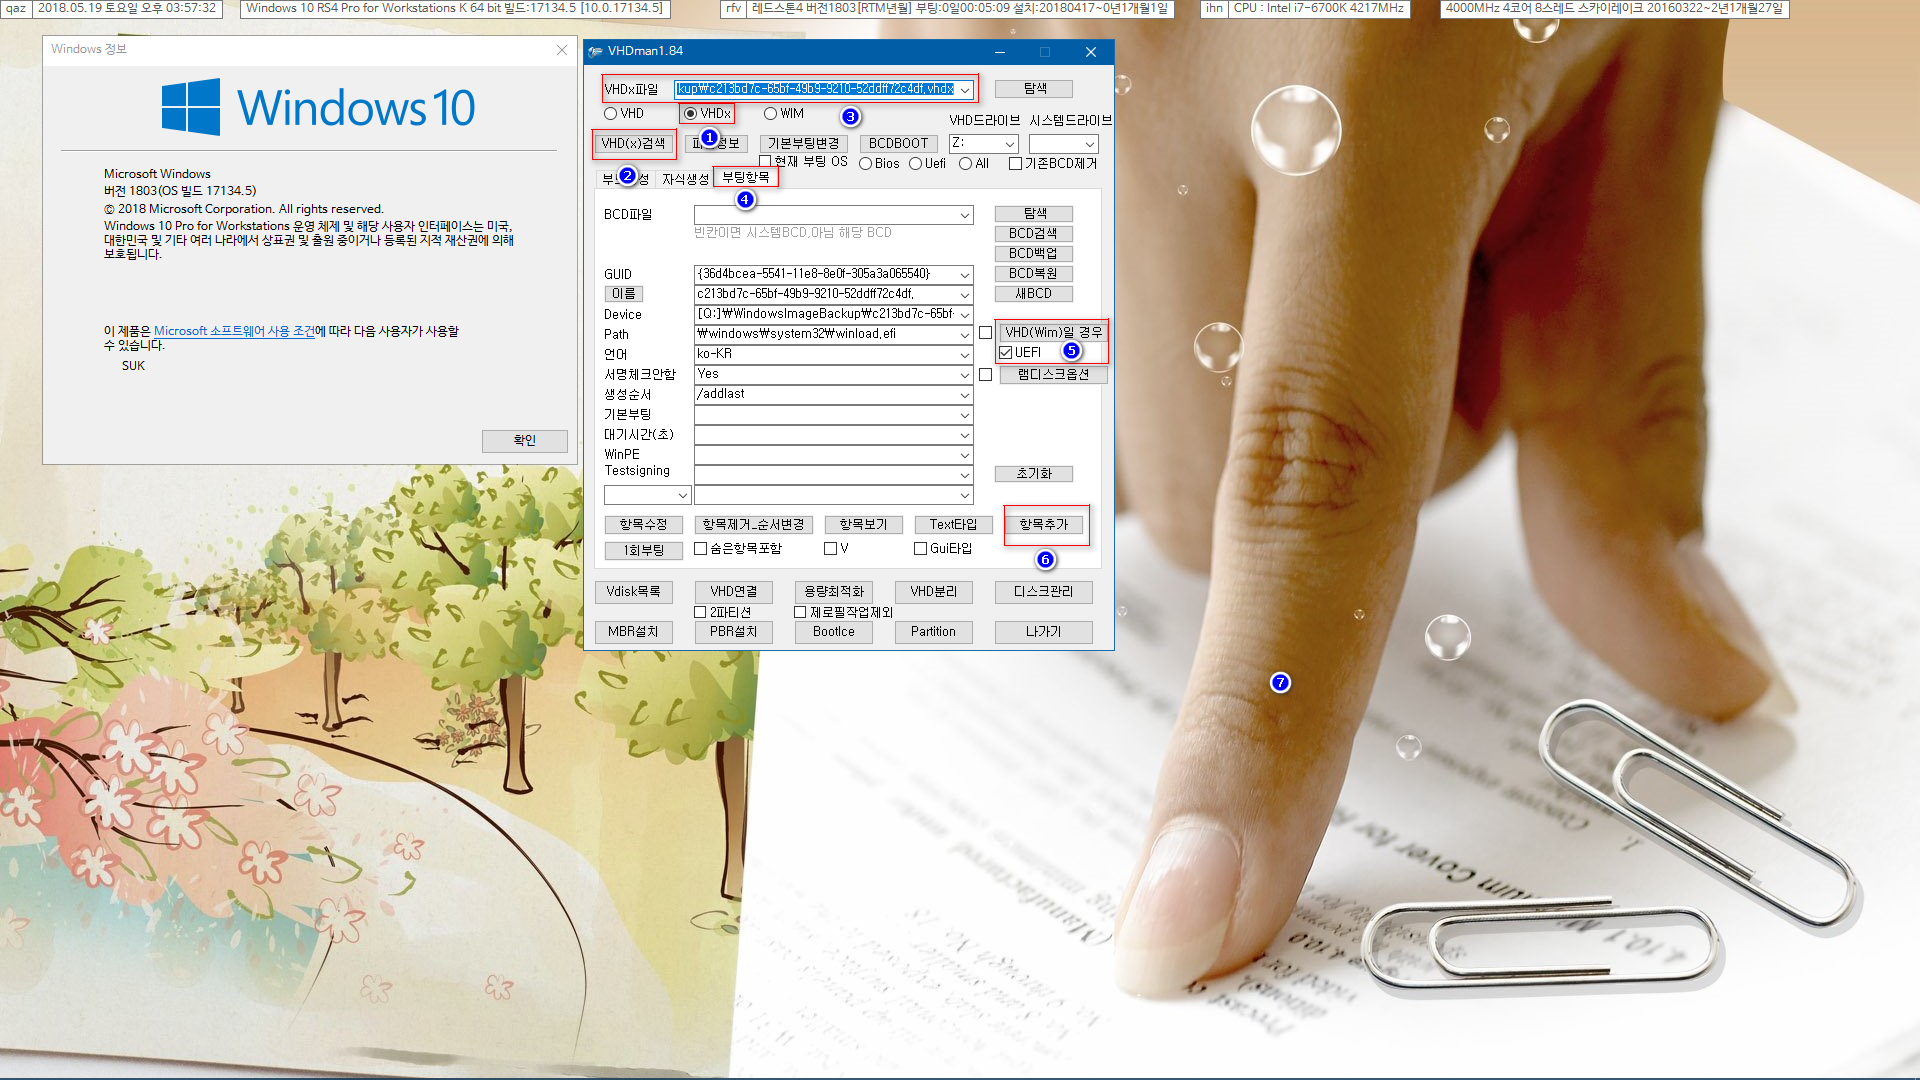The width and height of the screenshot is (1920, 1080).
Task: Switch to the 자식생성 tab
Action: [x=685, y=179]
